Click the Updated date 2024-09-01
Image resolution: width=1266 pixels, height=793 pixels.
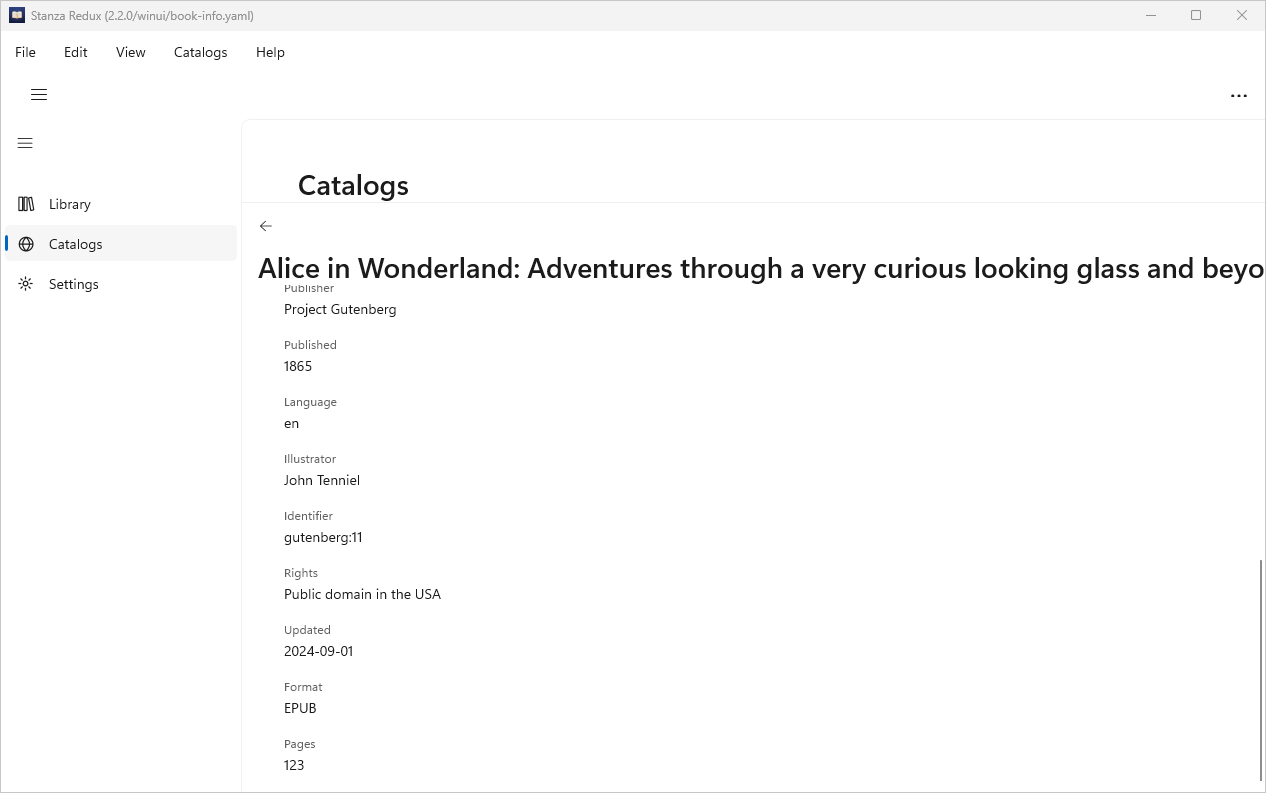[318, 651]
